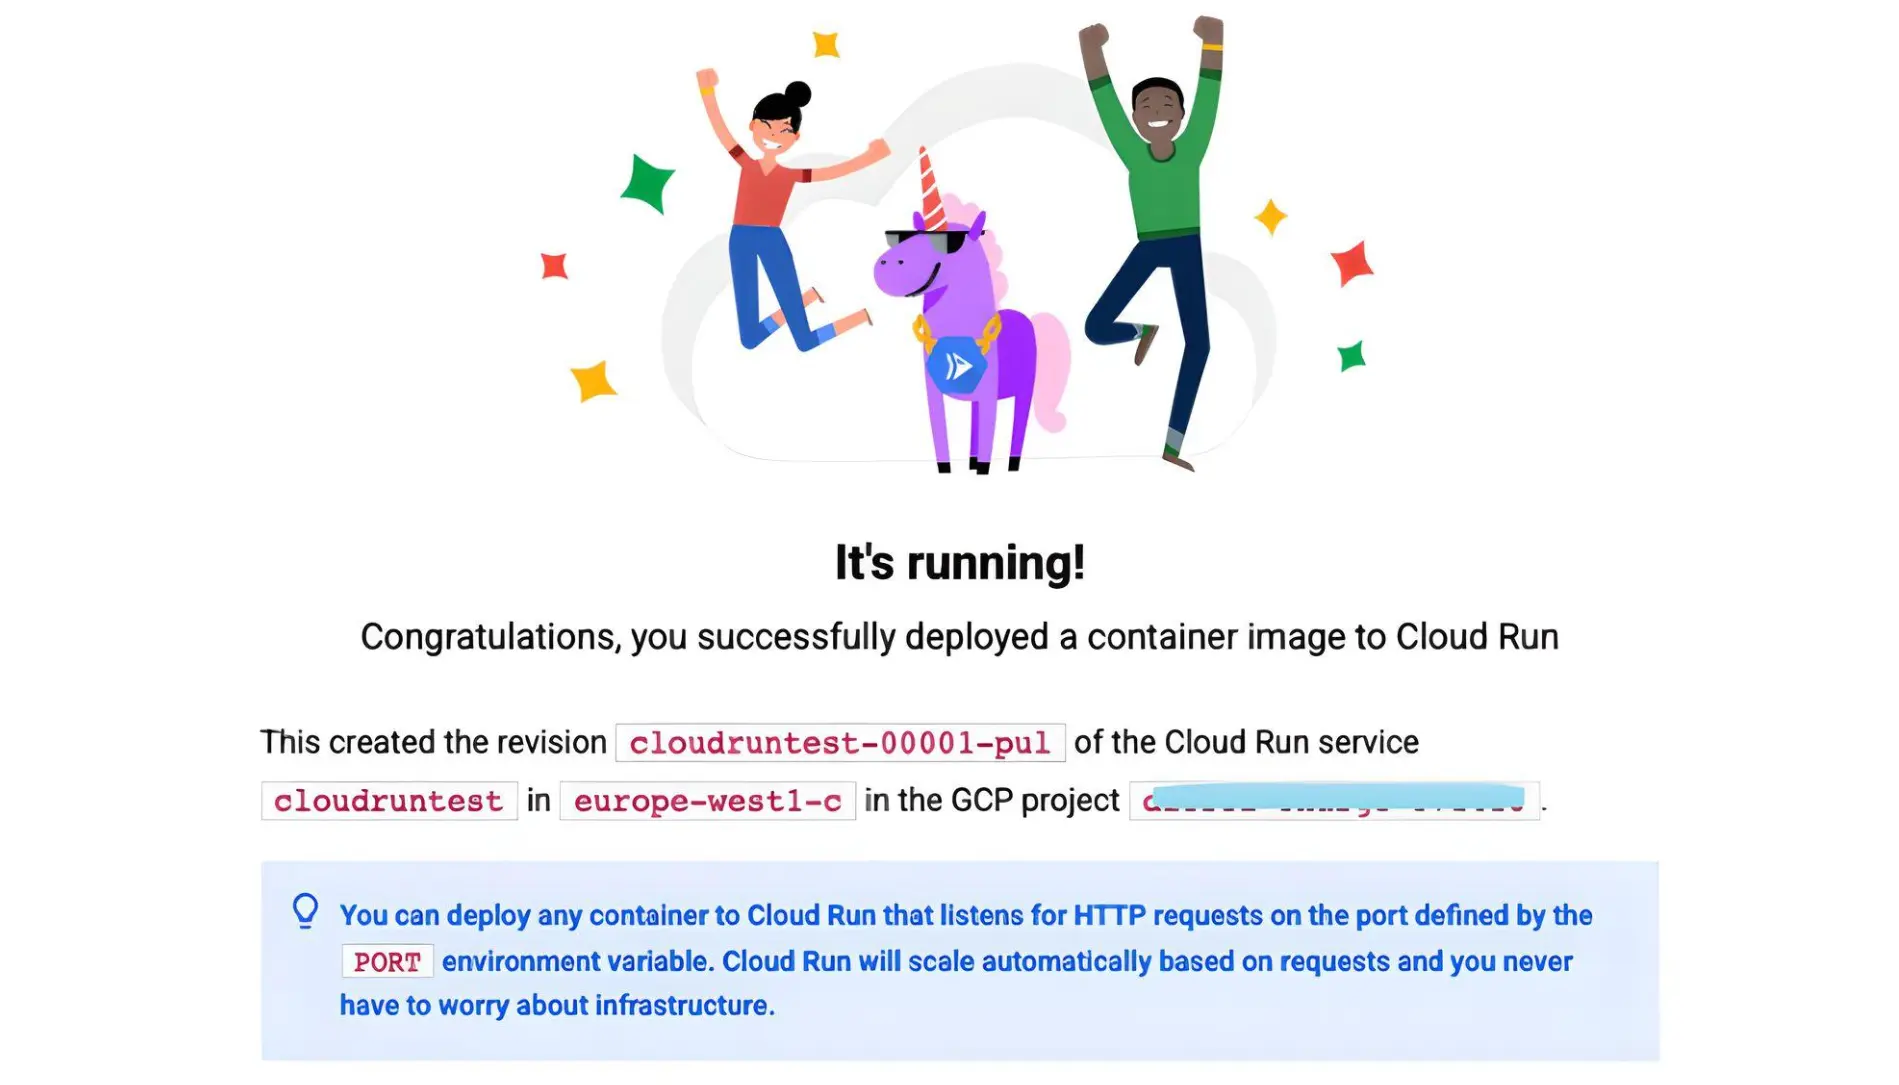Click the "It's running!" heading

pos(959,563)
